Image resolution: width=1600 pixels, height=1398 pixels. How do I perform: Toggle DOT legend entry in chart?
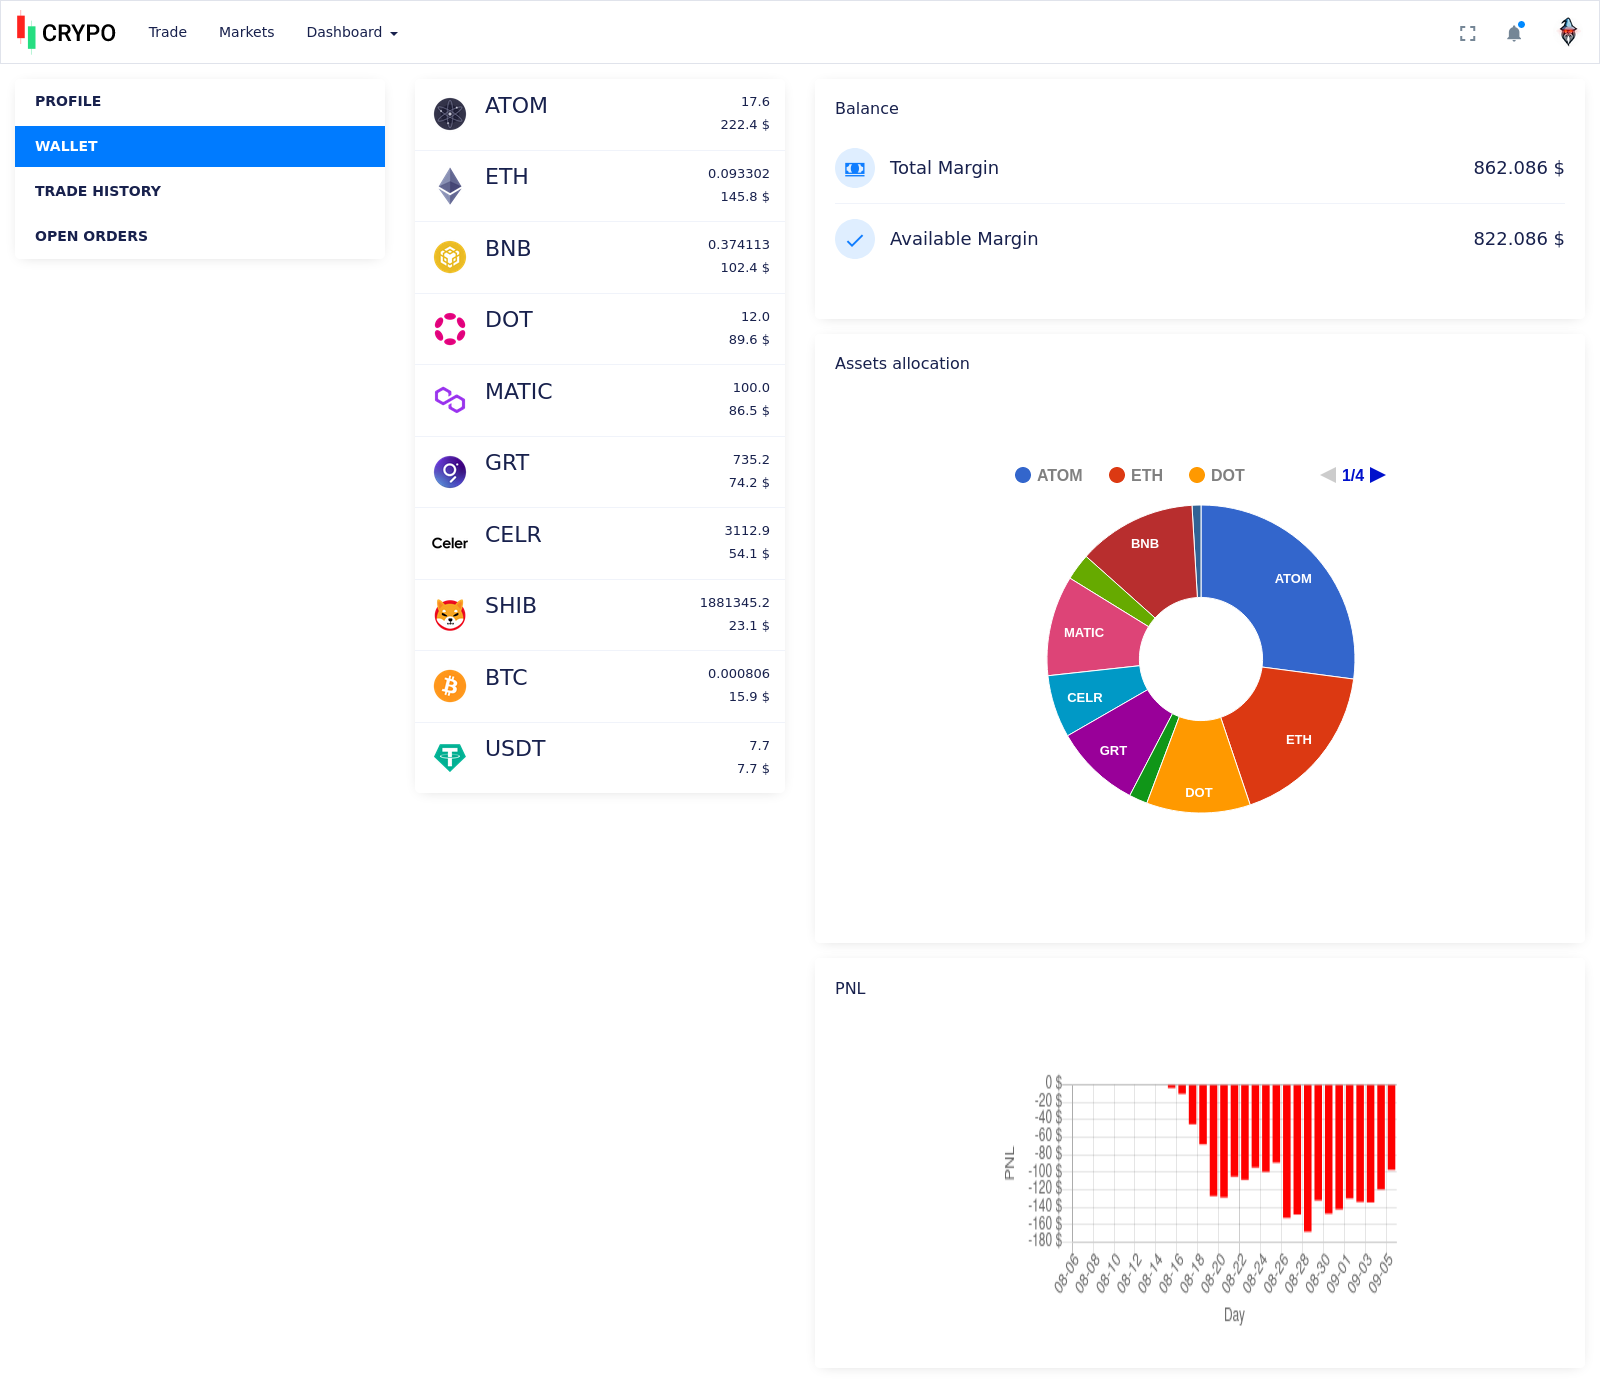(x=1216, y=476)
